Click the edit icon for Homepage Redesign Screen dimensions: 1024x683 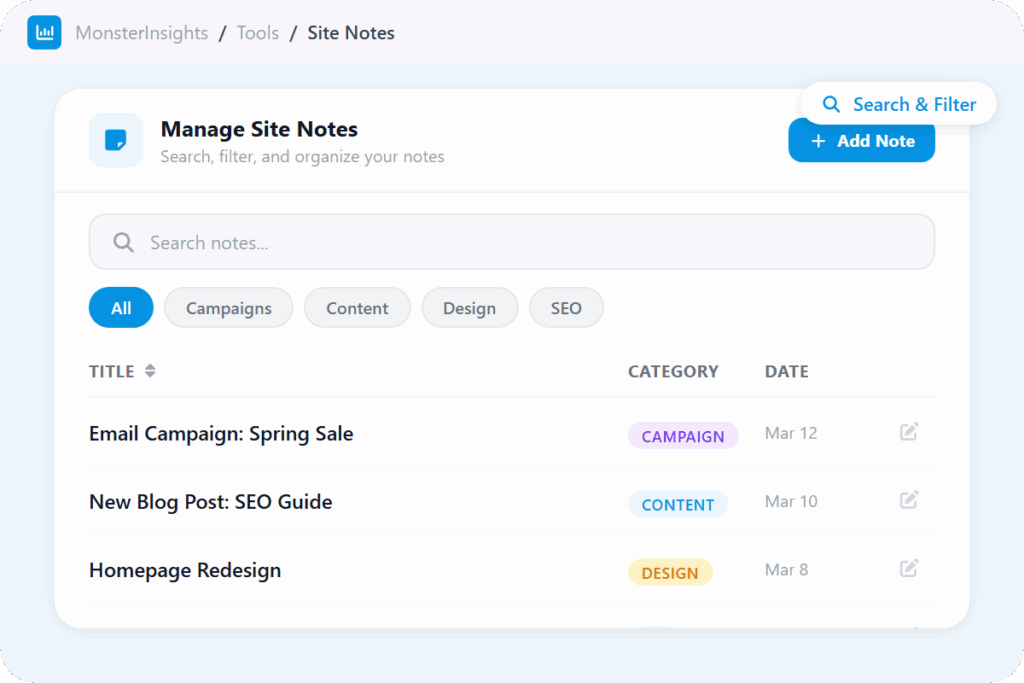click(x=908, y=568)
